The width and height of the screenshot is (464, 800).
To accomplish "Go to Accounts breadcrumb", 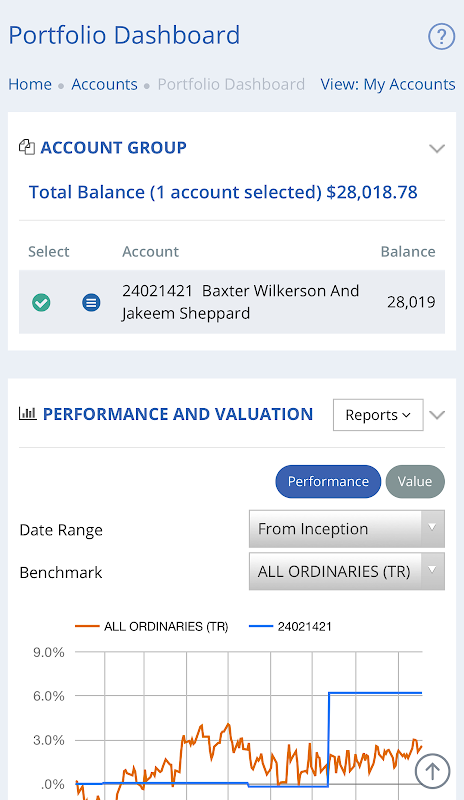I will 104,84.
